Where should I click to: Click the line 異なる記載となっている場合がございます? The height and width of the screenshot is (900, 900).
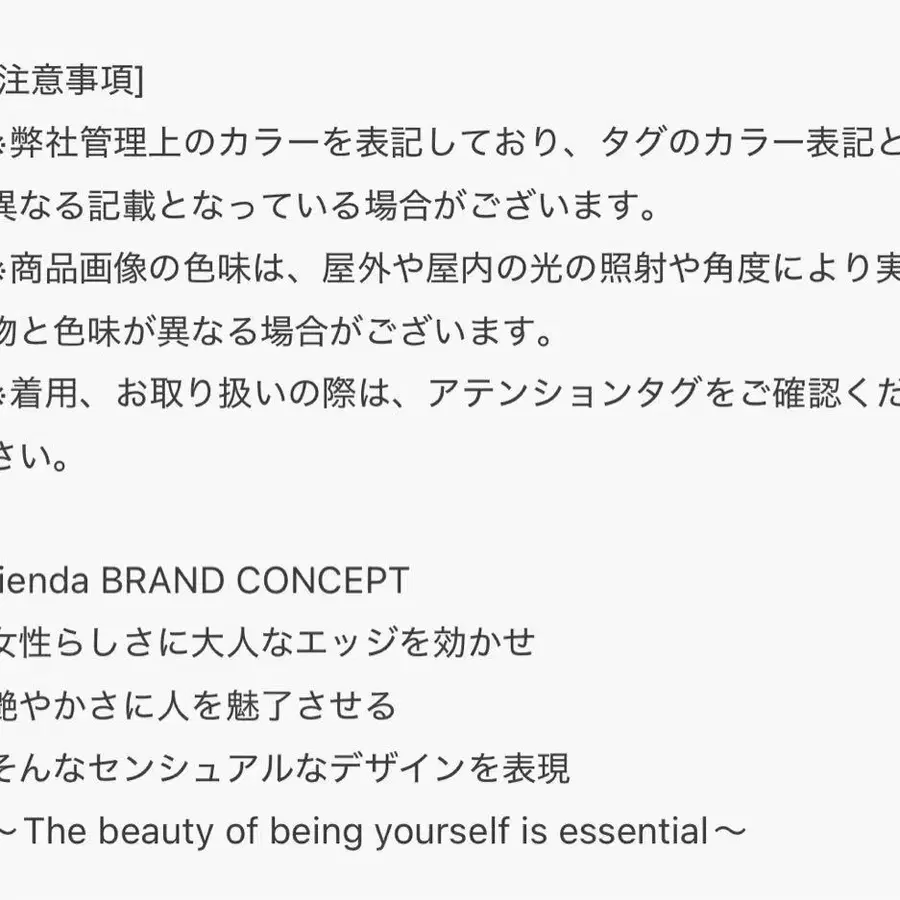tap(328, 208)
